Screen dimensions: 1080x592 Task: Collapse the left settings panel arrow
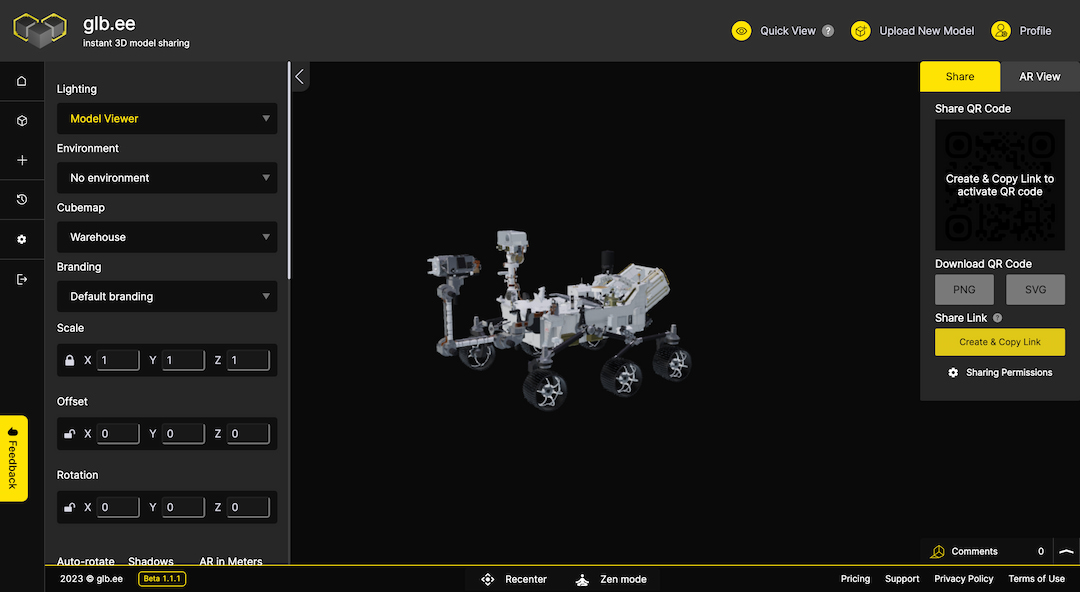point(300,76)
